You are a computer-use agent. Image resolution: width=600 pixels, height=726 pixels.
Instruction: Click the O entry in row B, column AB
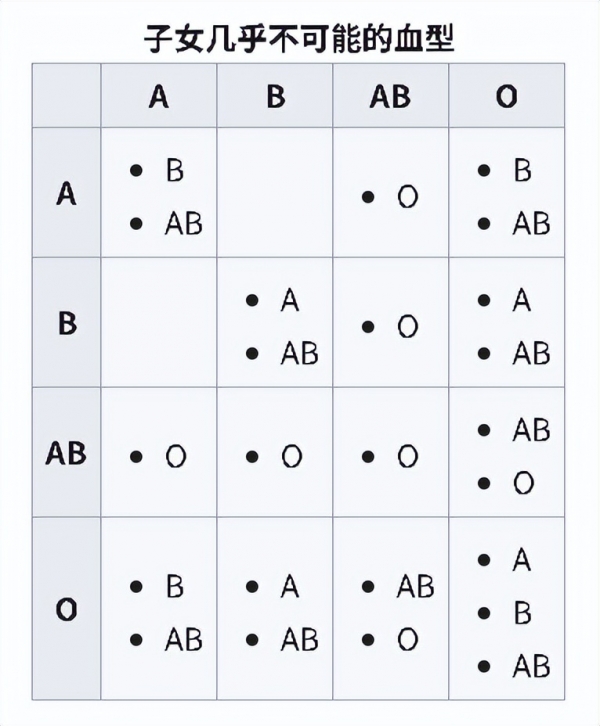[407, 327]
